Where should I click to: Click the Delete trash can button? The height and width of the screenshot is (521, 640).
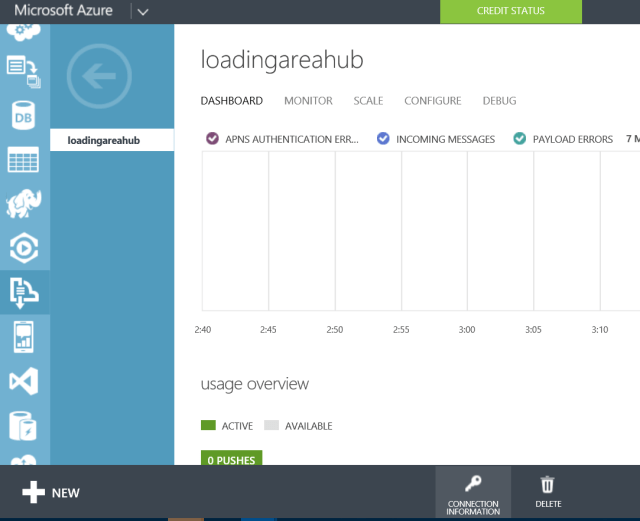pyautogui.click(x=548, y=494)
